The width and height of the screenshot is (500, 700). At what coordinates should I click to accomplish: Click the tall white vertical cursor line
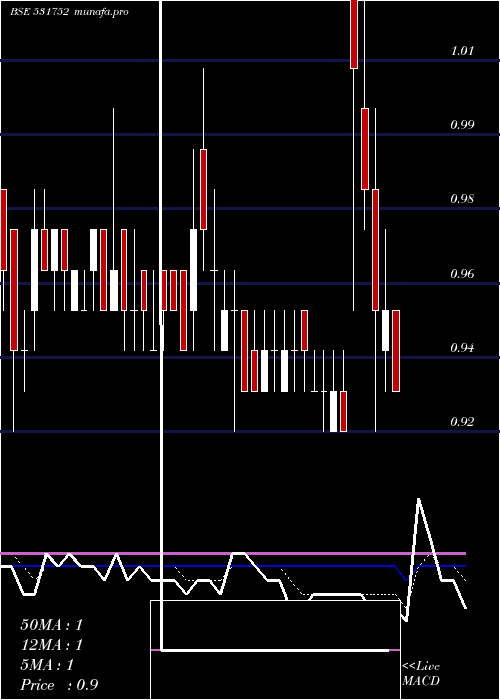pyautogui.click(x=161, y=325)
